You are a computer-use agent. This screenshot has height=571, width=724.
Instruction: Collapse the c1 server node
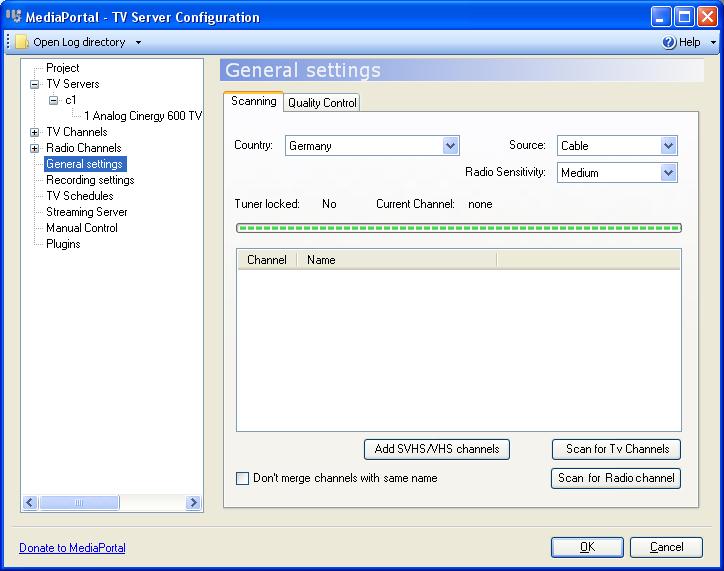pyautogui.click(x=54, y=100)
